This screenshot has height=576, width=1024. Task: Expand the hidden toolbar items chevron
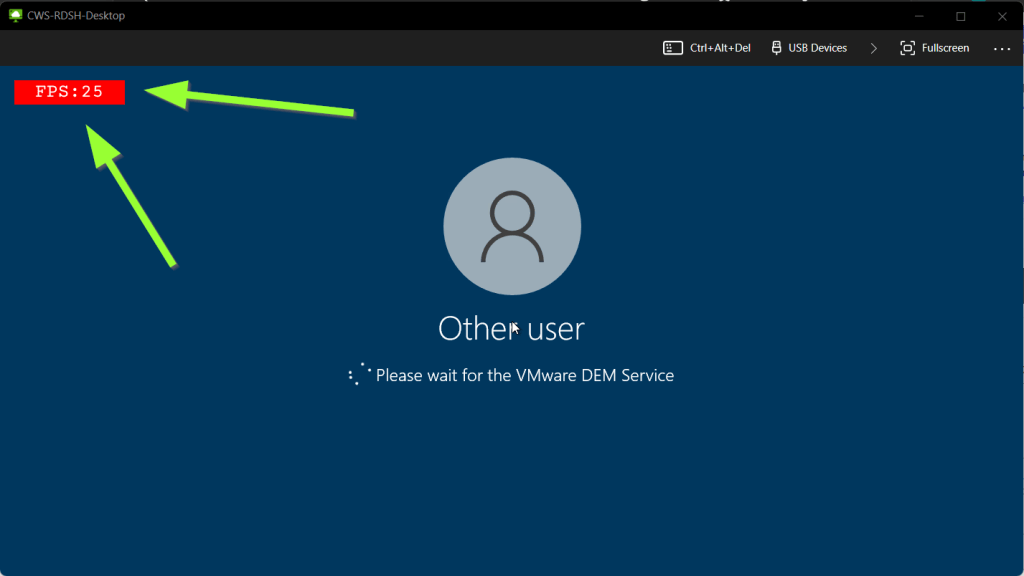[x=872, y=47]
